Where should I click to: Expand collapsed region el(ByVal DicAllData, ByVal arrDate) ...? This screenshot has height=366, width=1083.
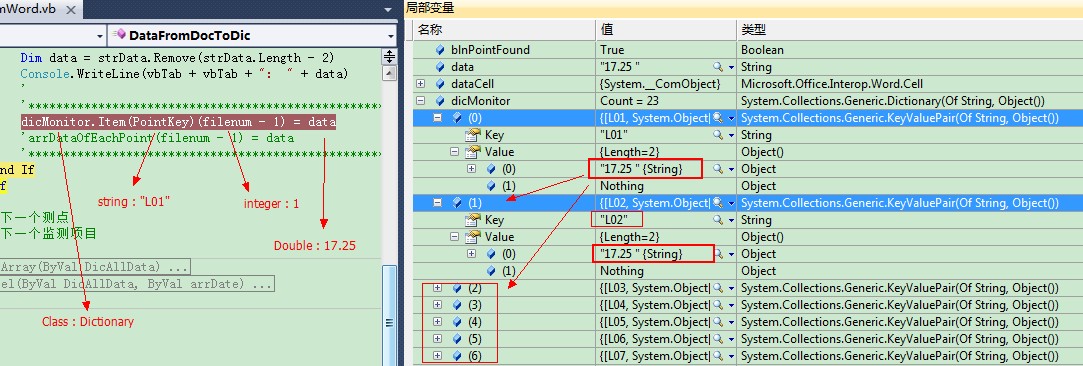point(137,284)
